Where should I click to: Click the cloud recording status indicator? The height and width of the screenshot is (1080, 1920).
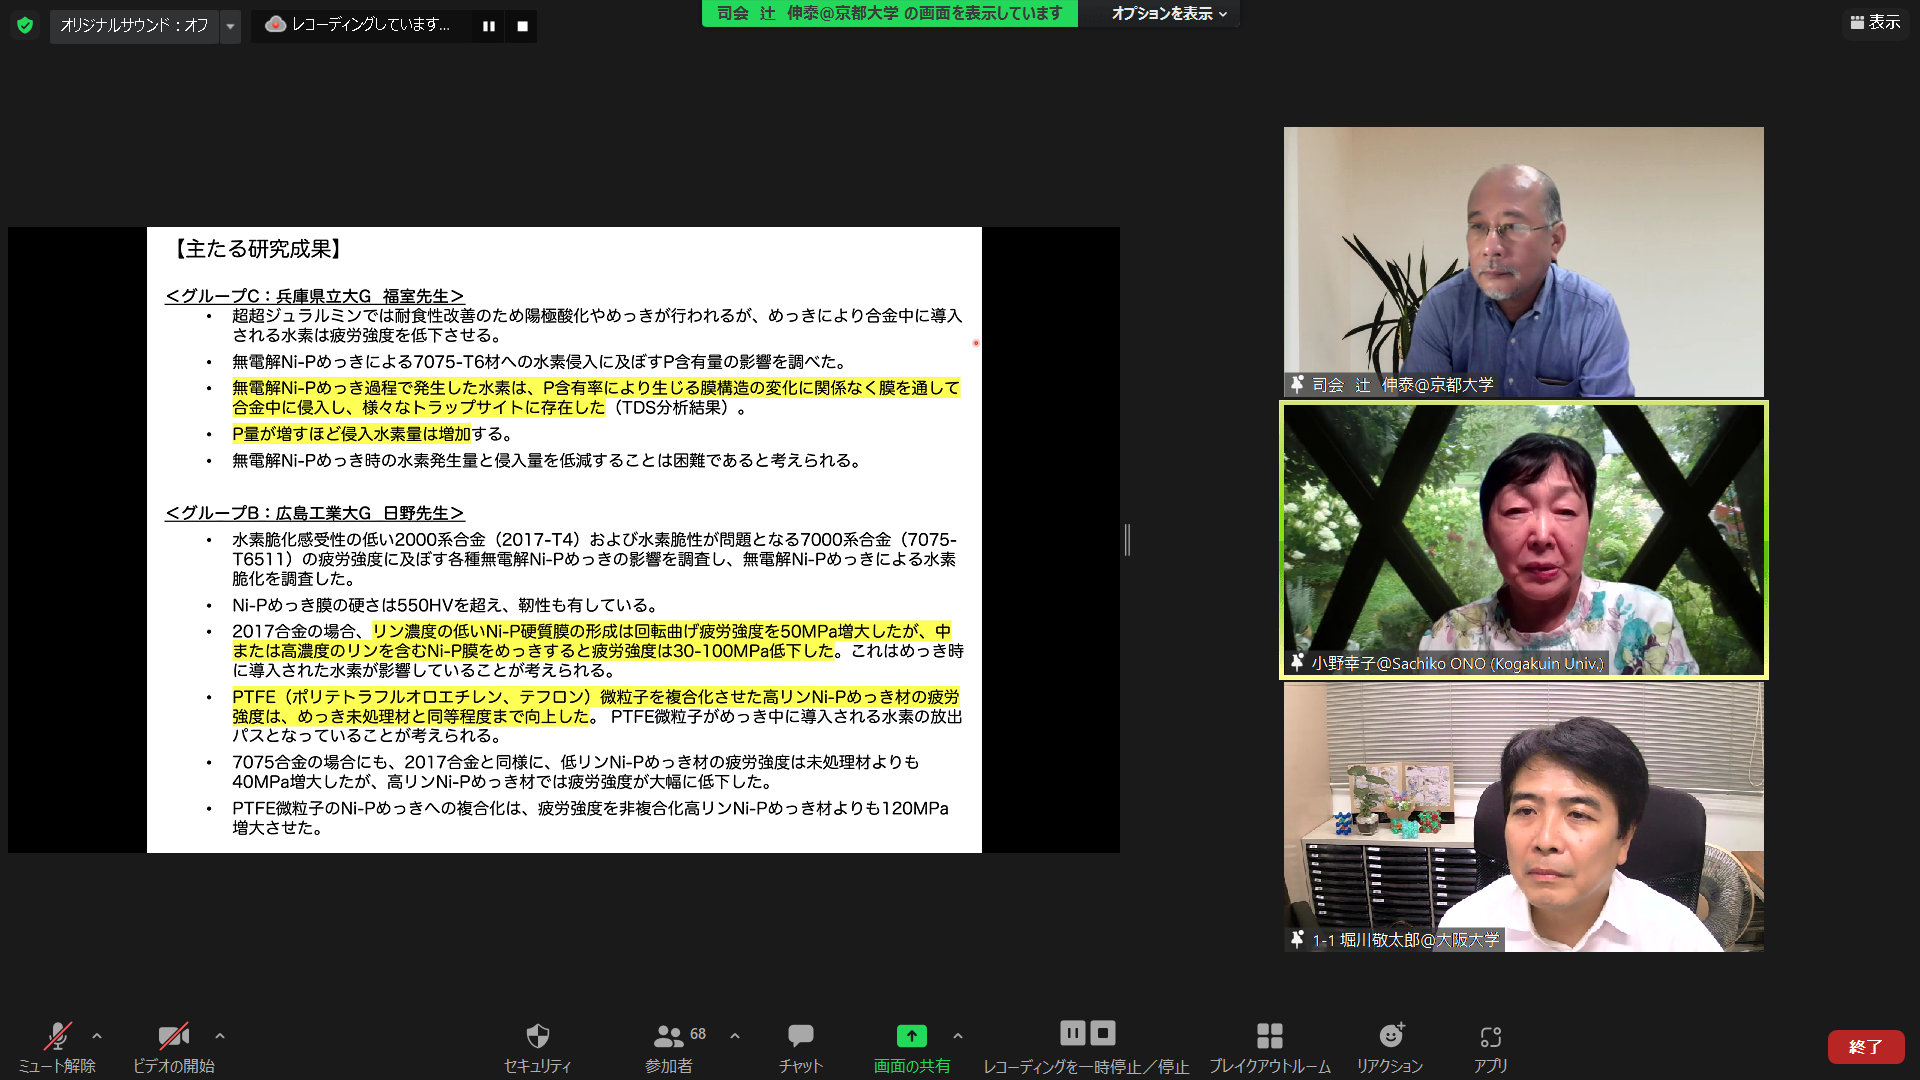pyautogui.click(x=358, y=25)
